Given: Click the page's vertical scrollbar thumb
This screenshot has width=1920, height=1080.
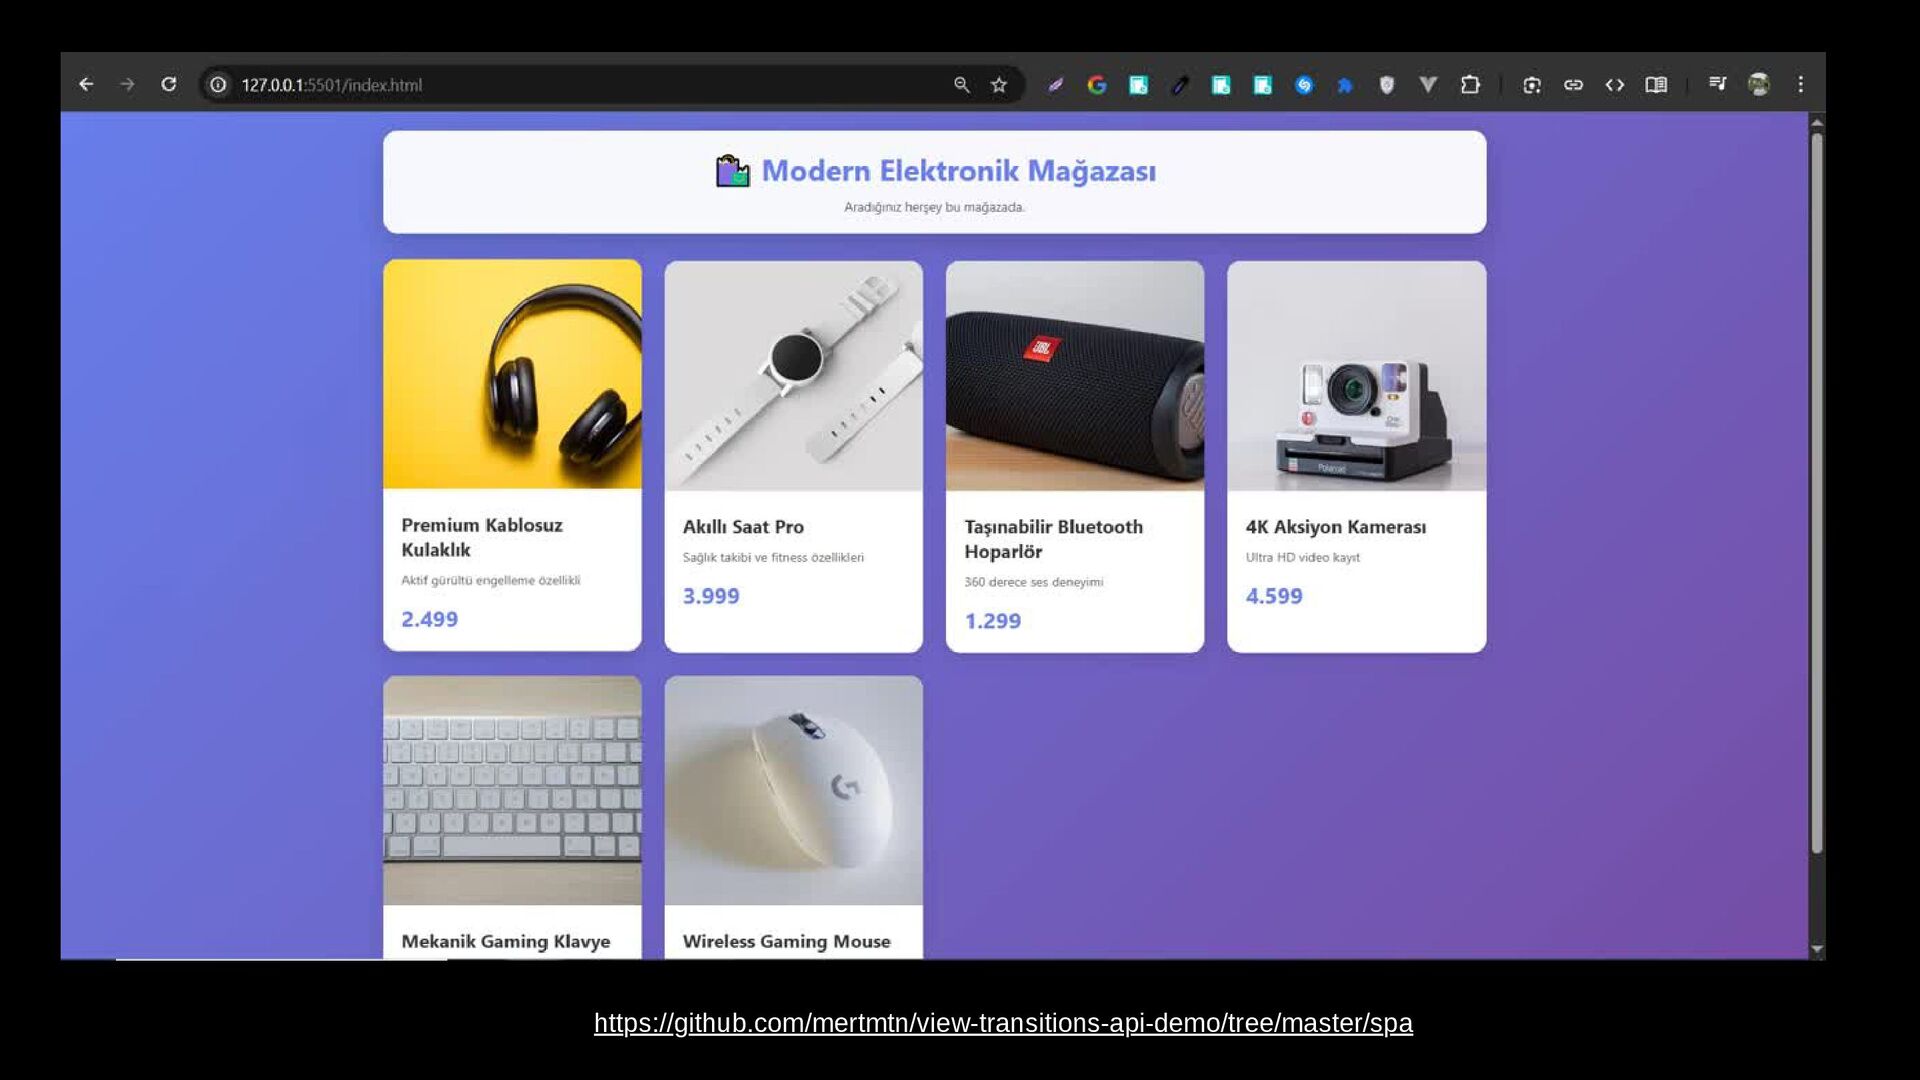Looking at the screenshot, I should click(1817, 490).
